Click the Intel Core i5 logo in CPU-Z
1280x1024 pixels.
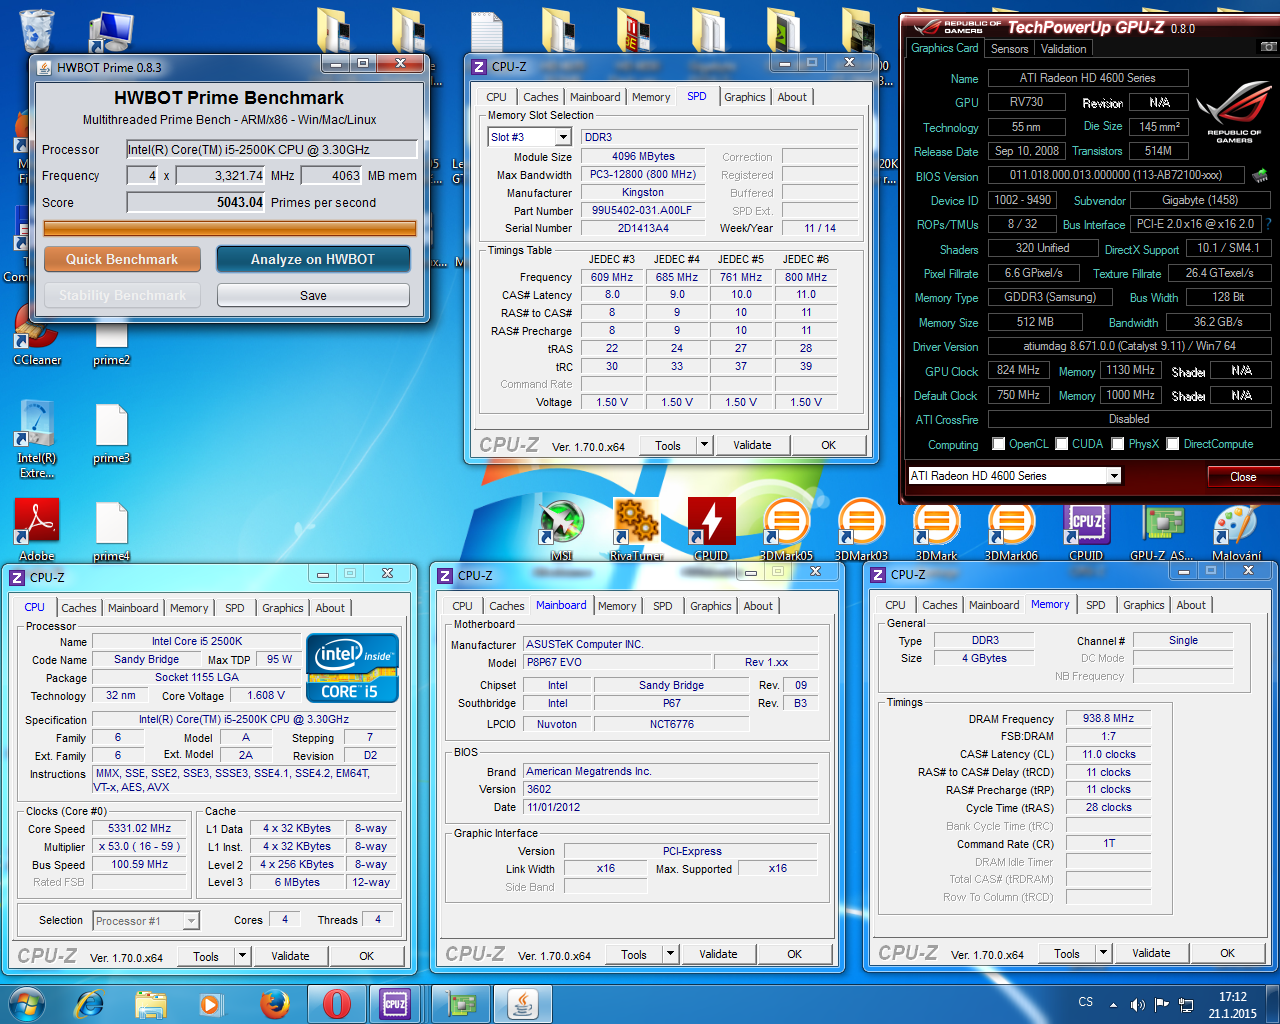(x=352, y=668)
